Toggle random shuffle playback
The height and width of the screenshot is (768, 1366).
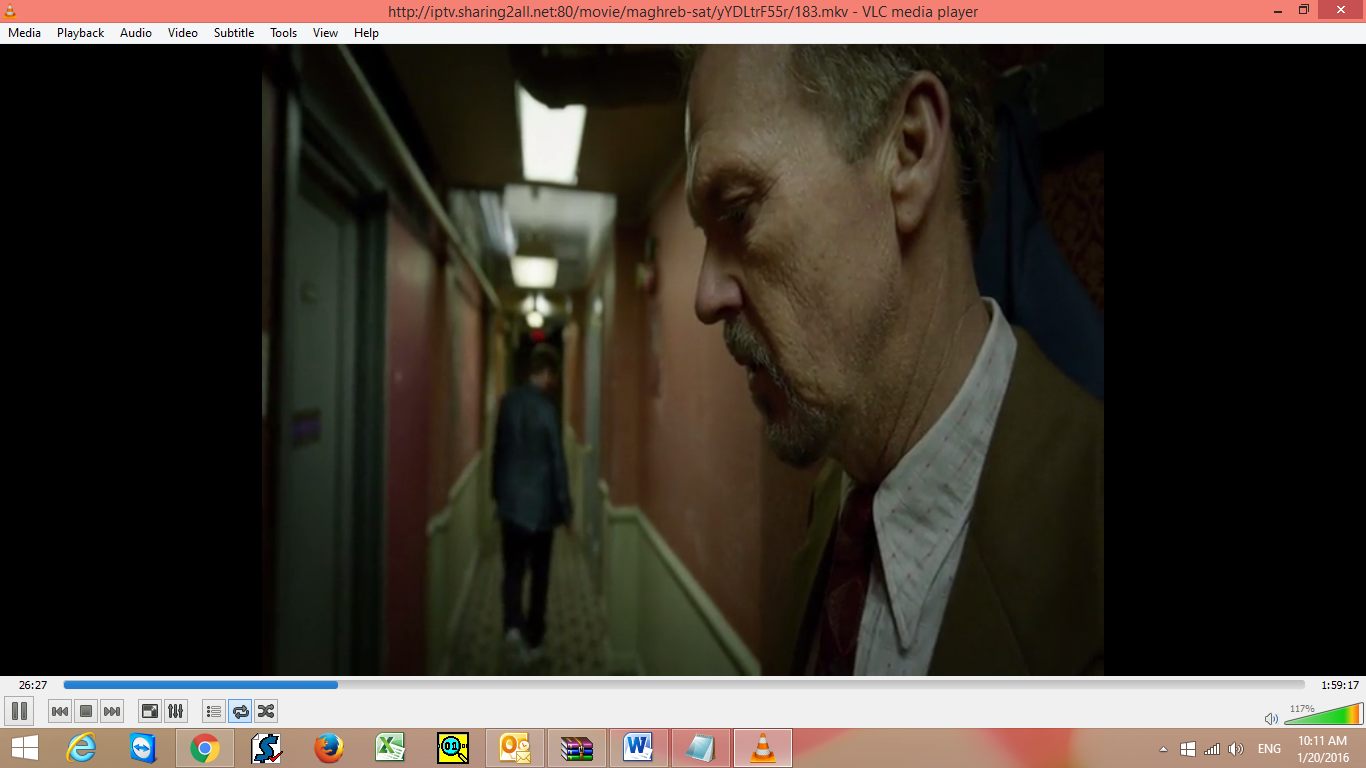pos(266,711)
